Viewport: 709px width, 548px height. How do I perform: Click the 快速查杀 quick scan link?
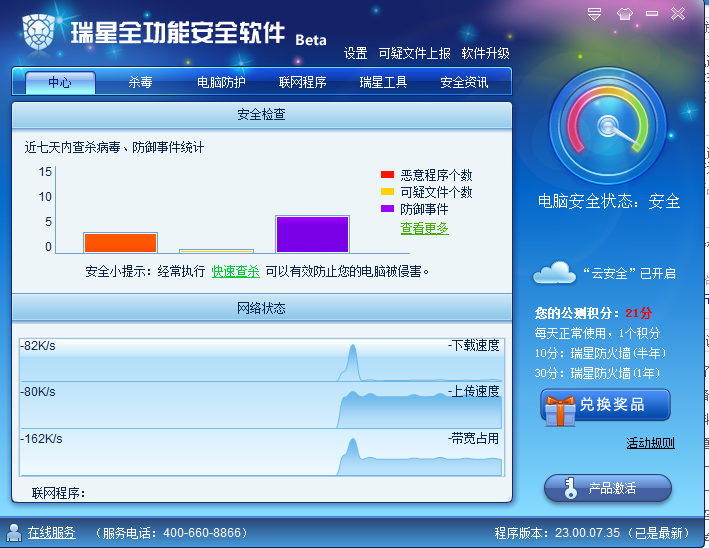pos(236,271)
